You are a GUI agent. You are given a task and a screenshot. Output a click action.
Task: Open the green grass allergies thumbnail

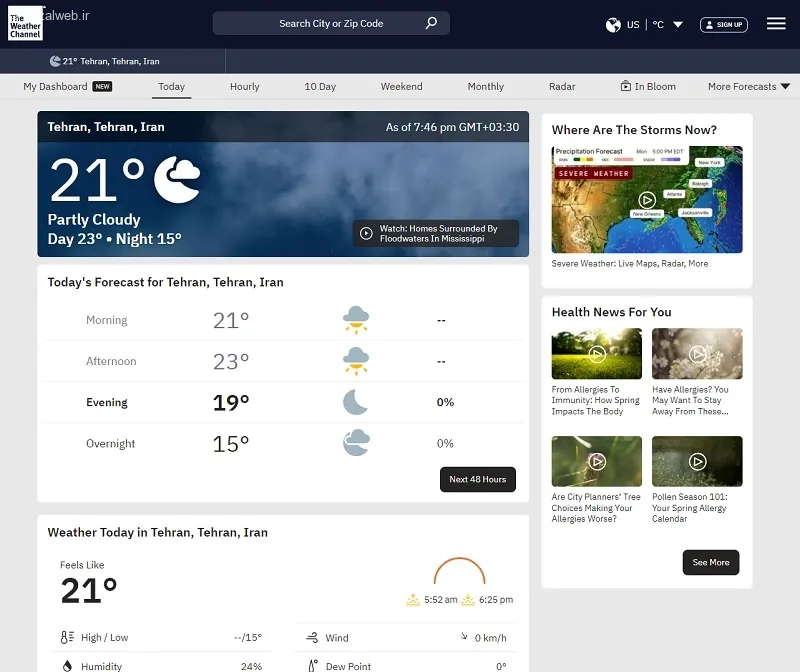point(596,354)
